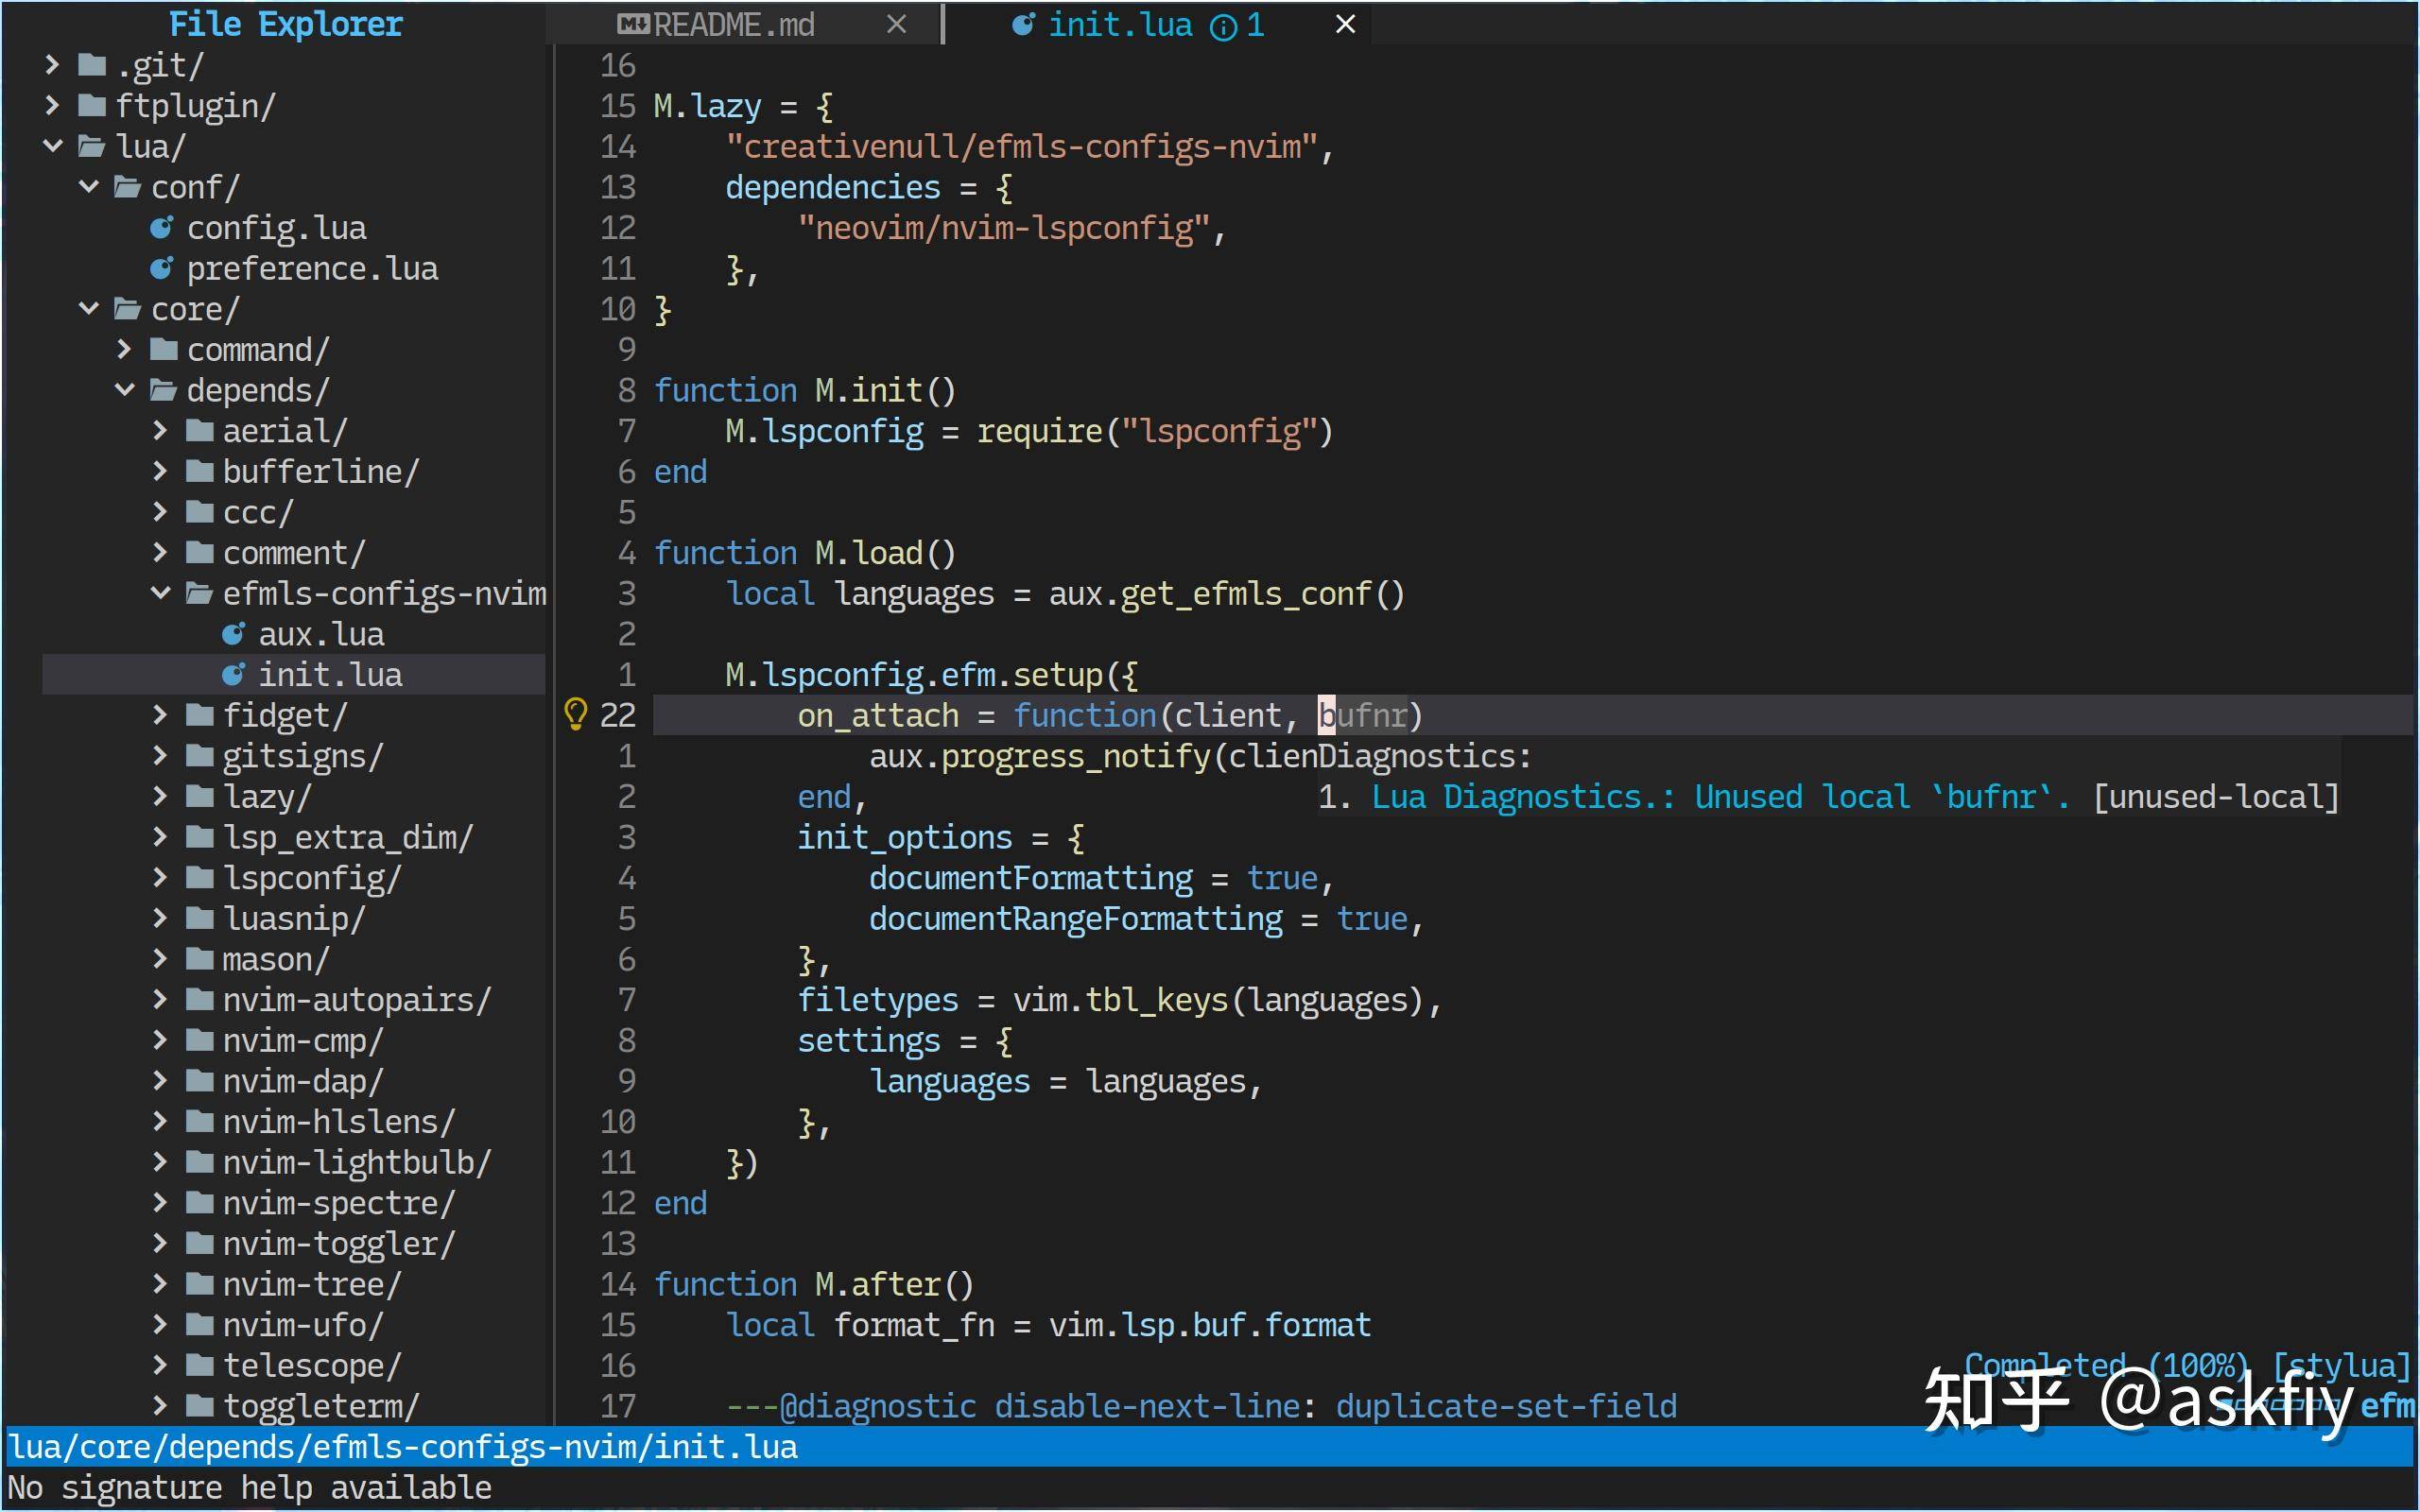Expand the lspconfig folder chevron
2420x1512 pixels.
pos(161,878)
